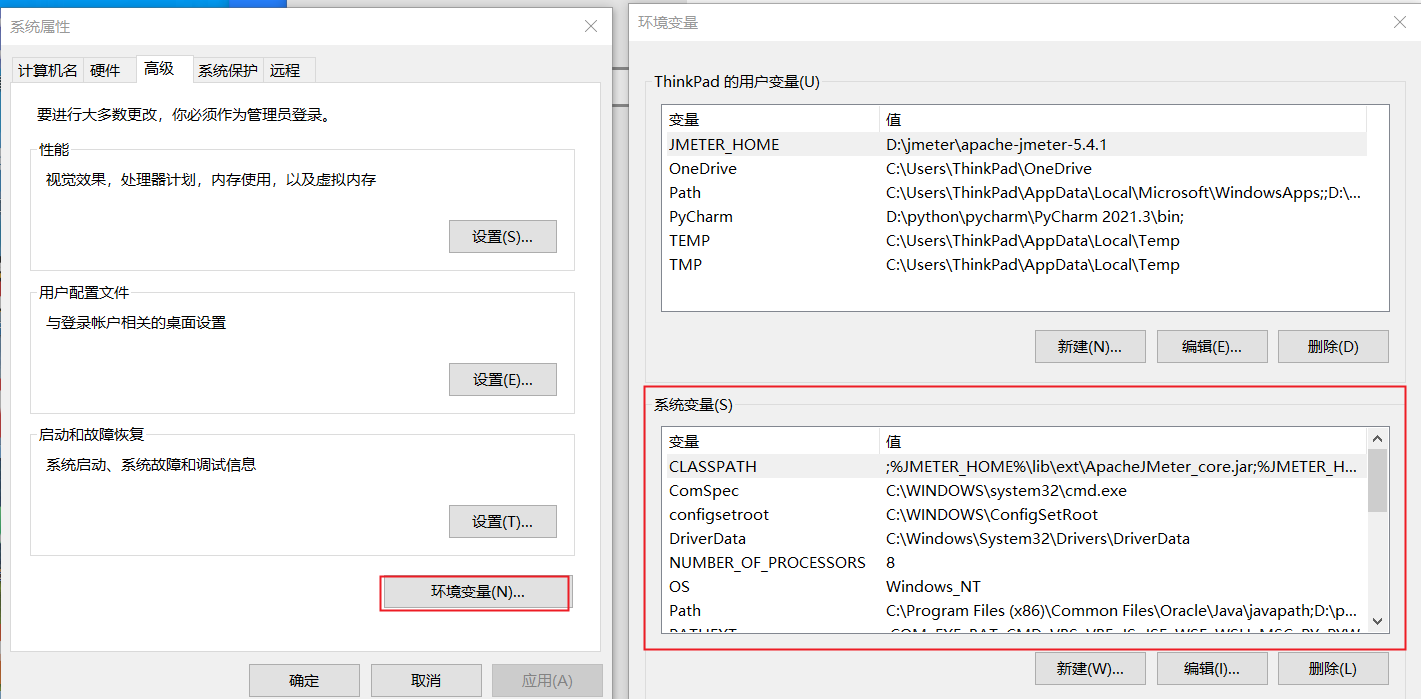
Task: Click 取消 in 系统属性 window
Action: pos(426,680)
